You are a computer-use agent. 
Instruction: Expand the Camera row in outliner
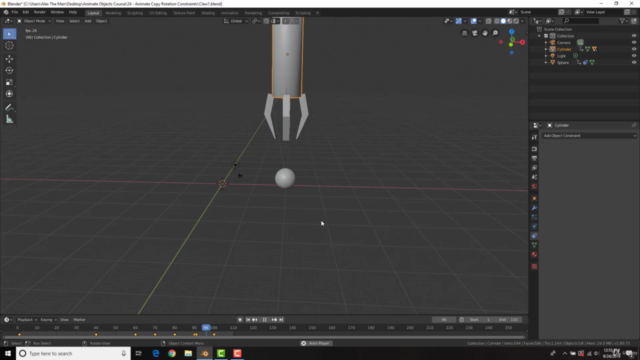(x=546, y=42)
